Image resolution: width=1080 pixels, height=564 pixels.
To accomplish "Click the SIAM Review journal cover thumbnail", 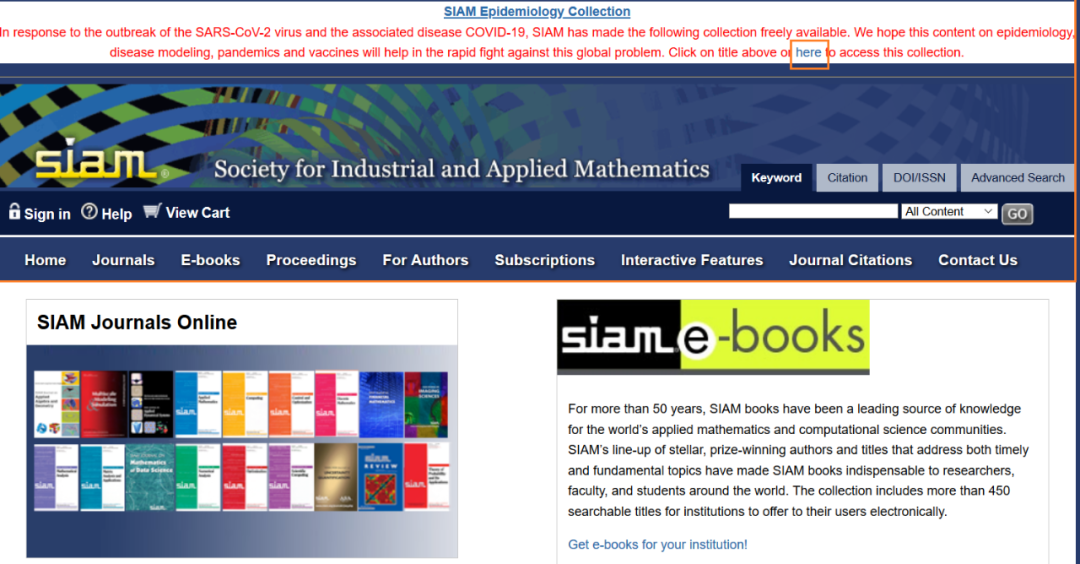I will coord(381,477).
